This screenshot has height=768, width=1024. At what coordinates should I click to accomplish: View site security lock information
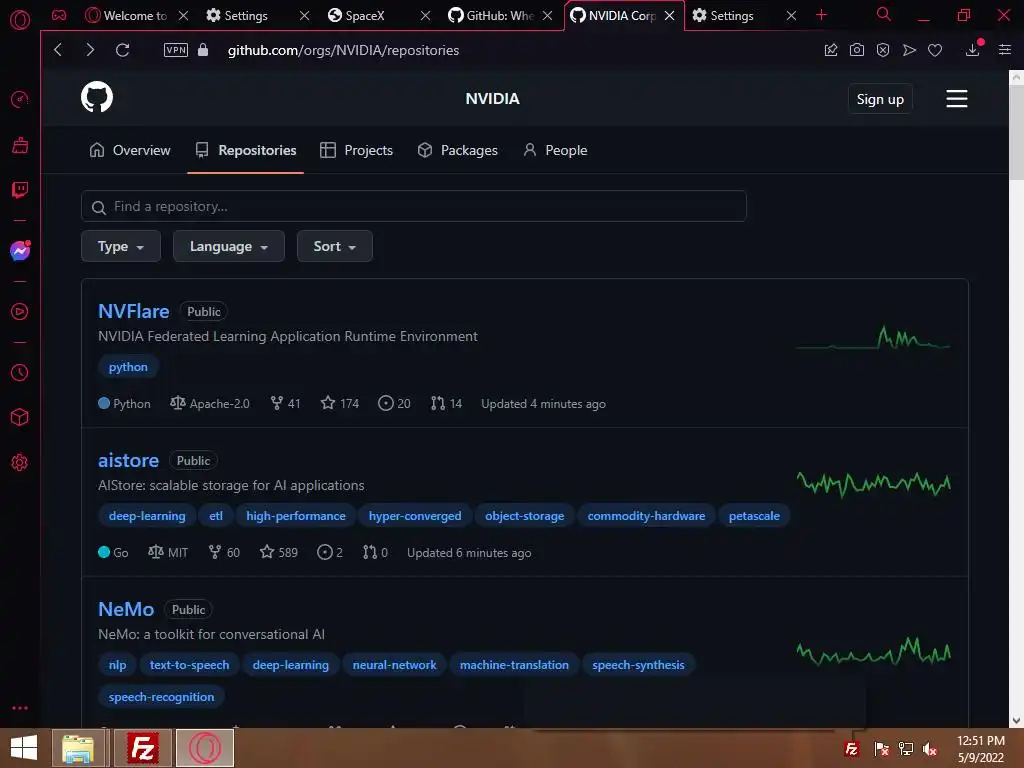coord(203,50)
